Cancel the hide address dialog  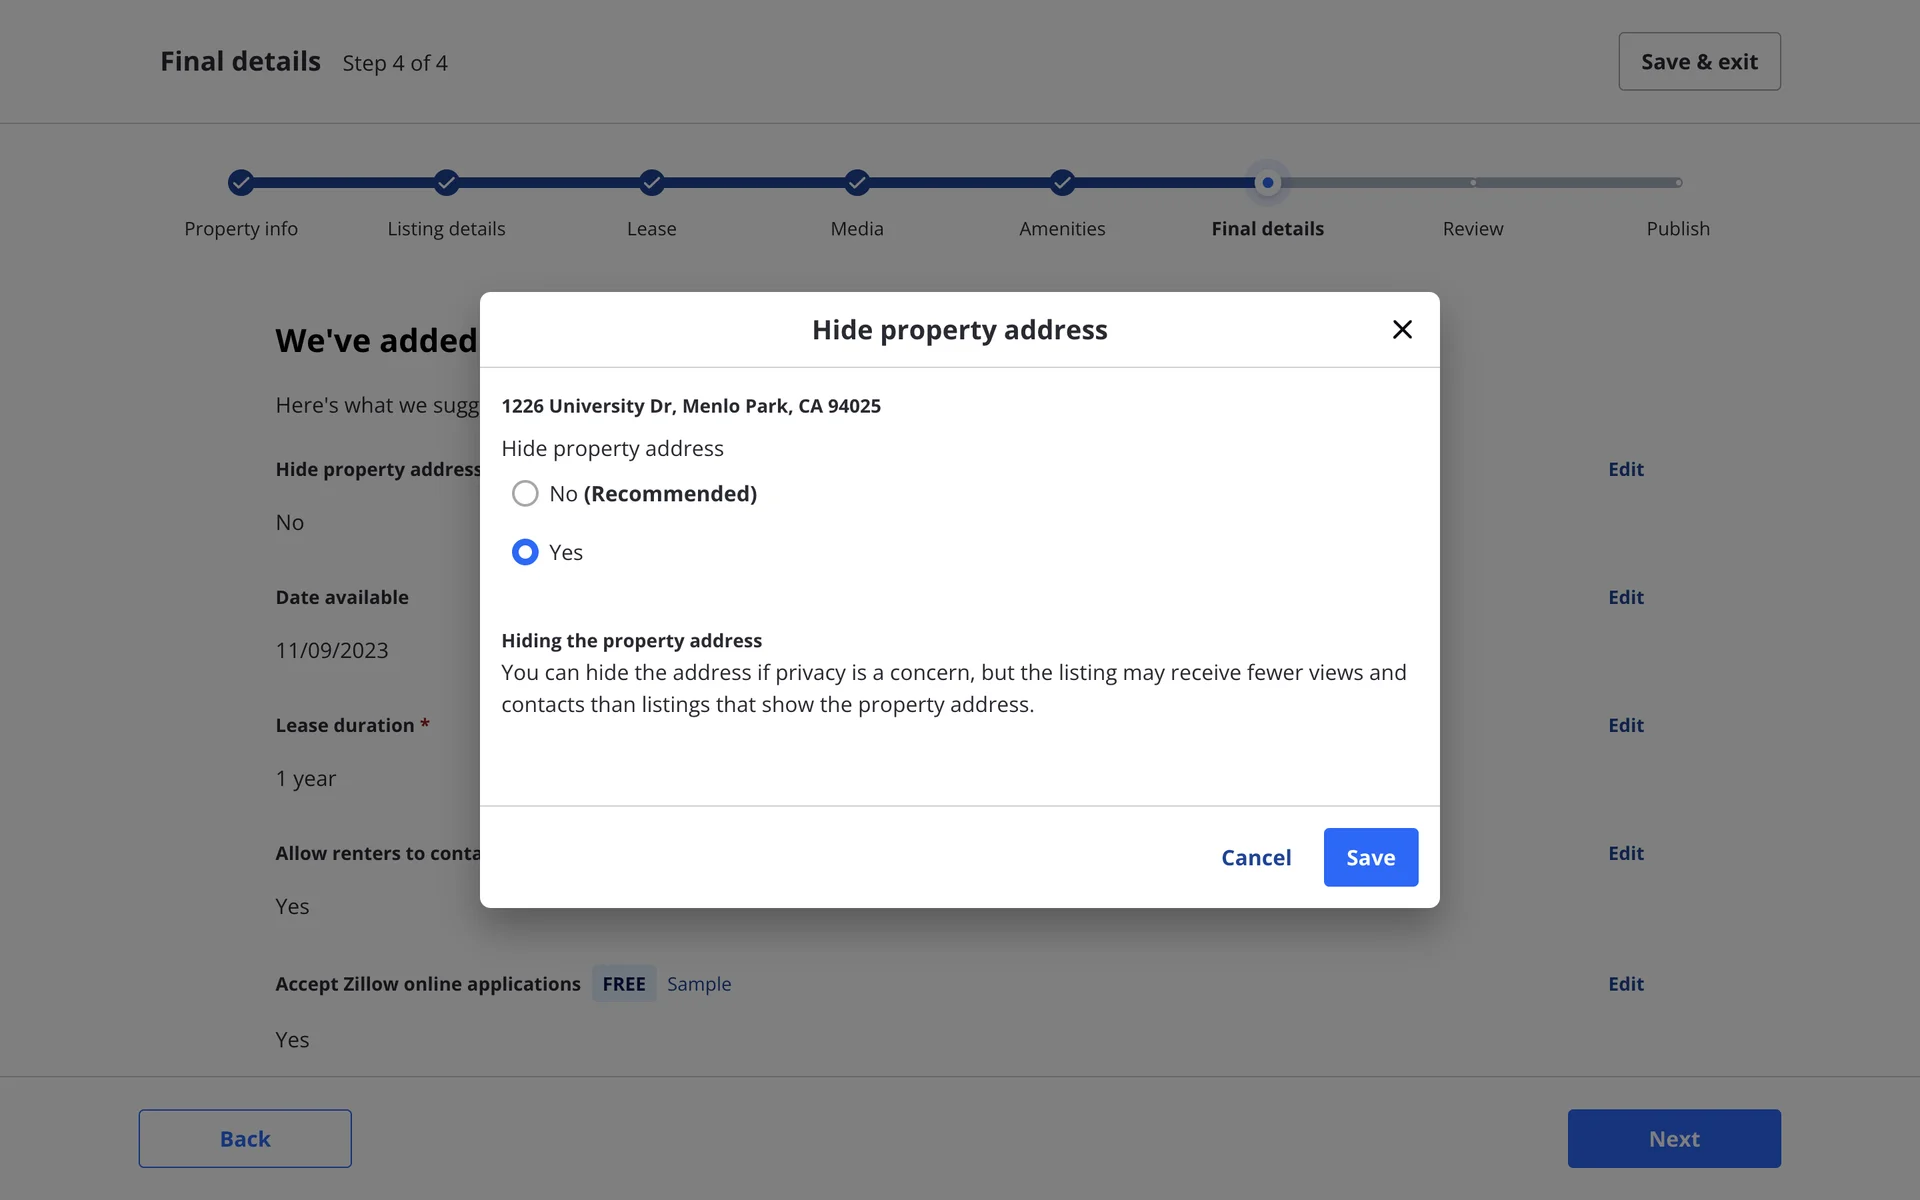[x=1256, y=857]
